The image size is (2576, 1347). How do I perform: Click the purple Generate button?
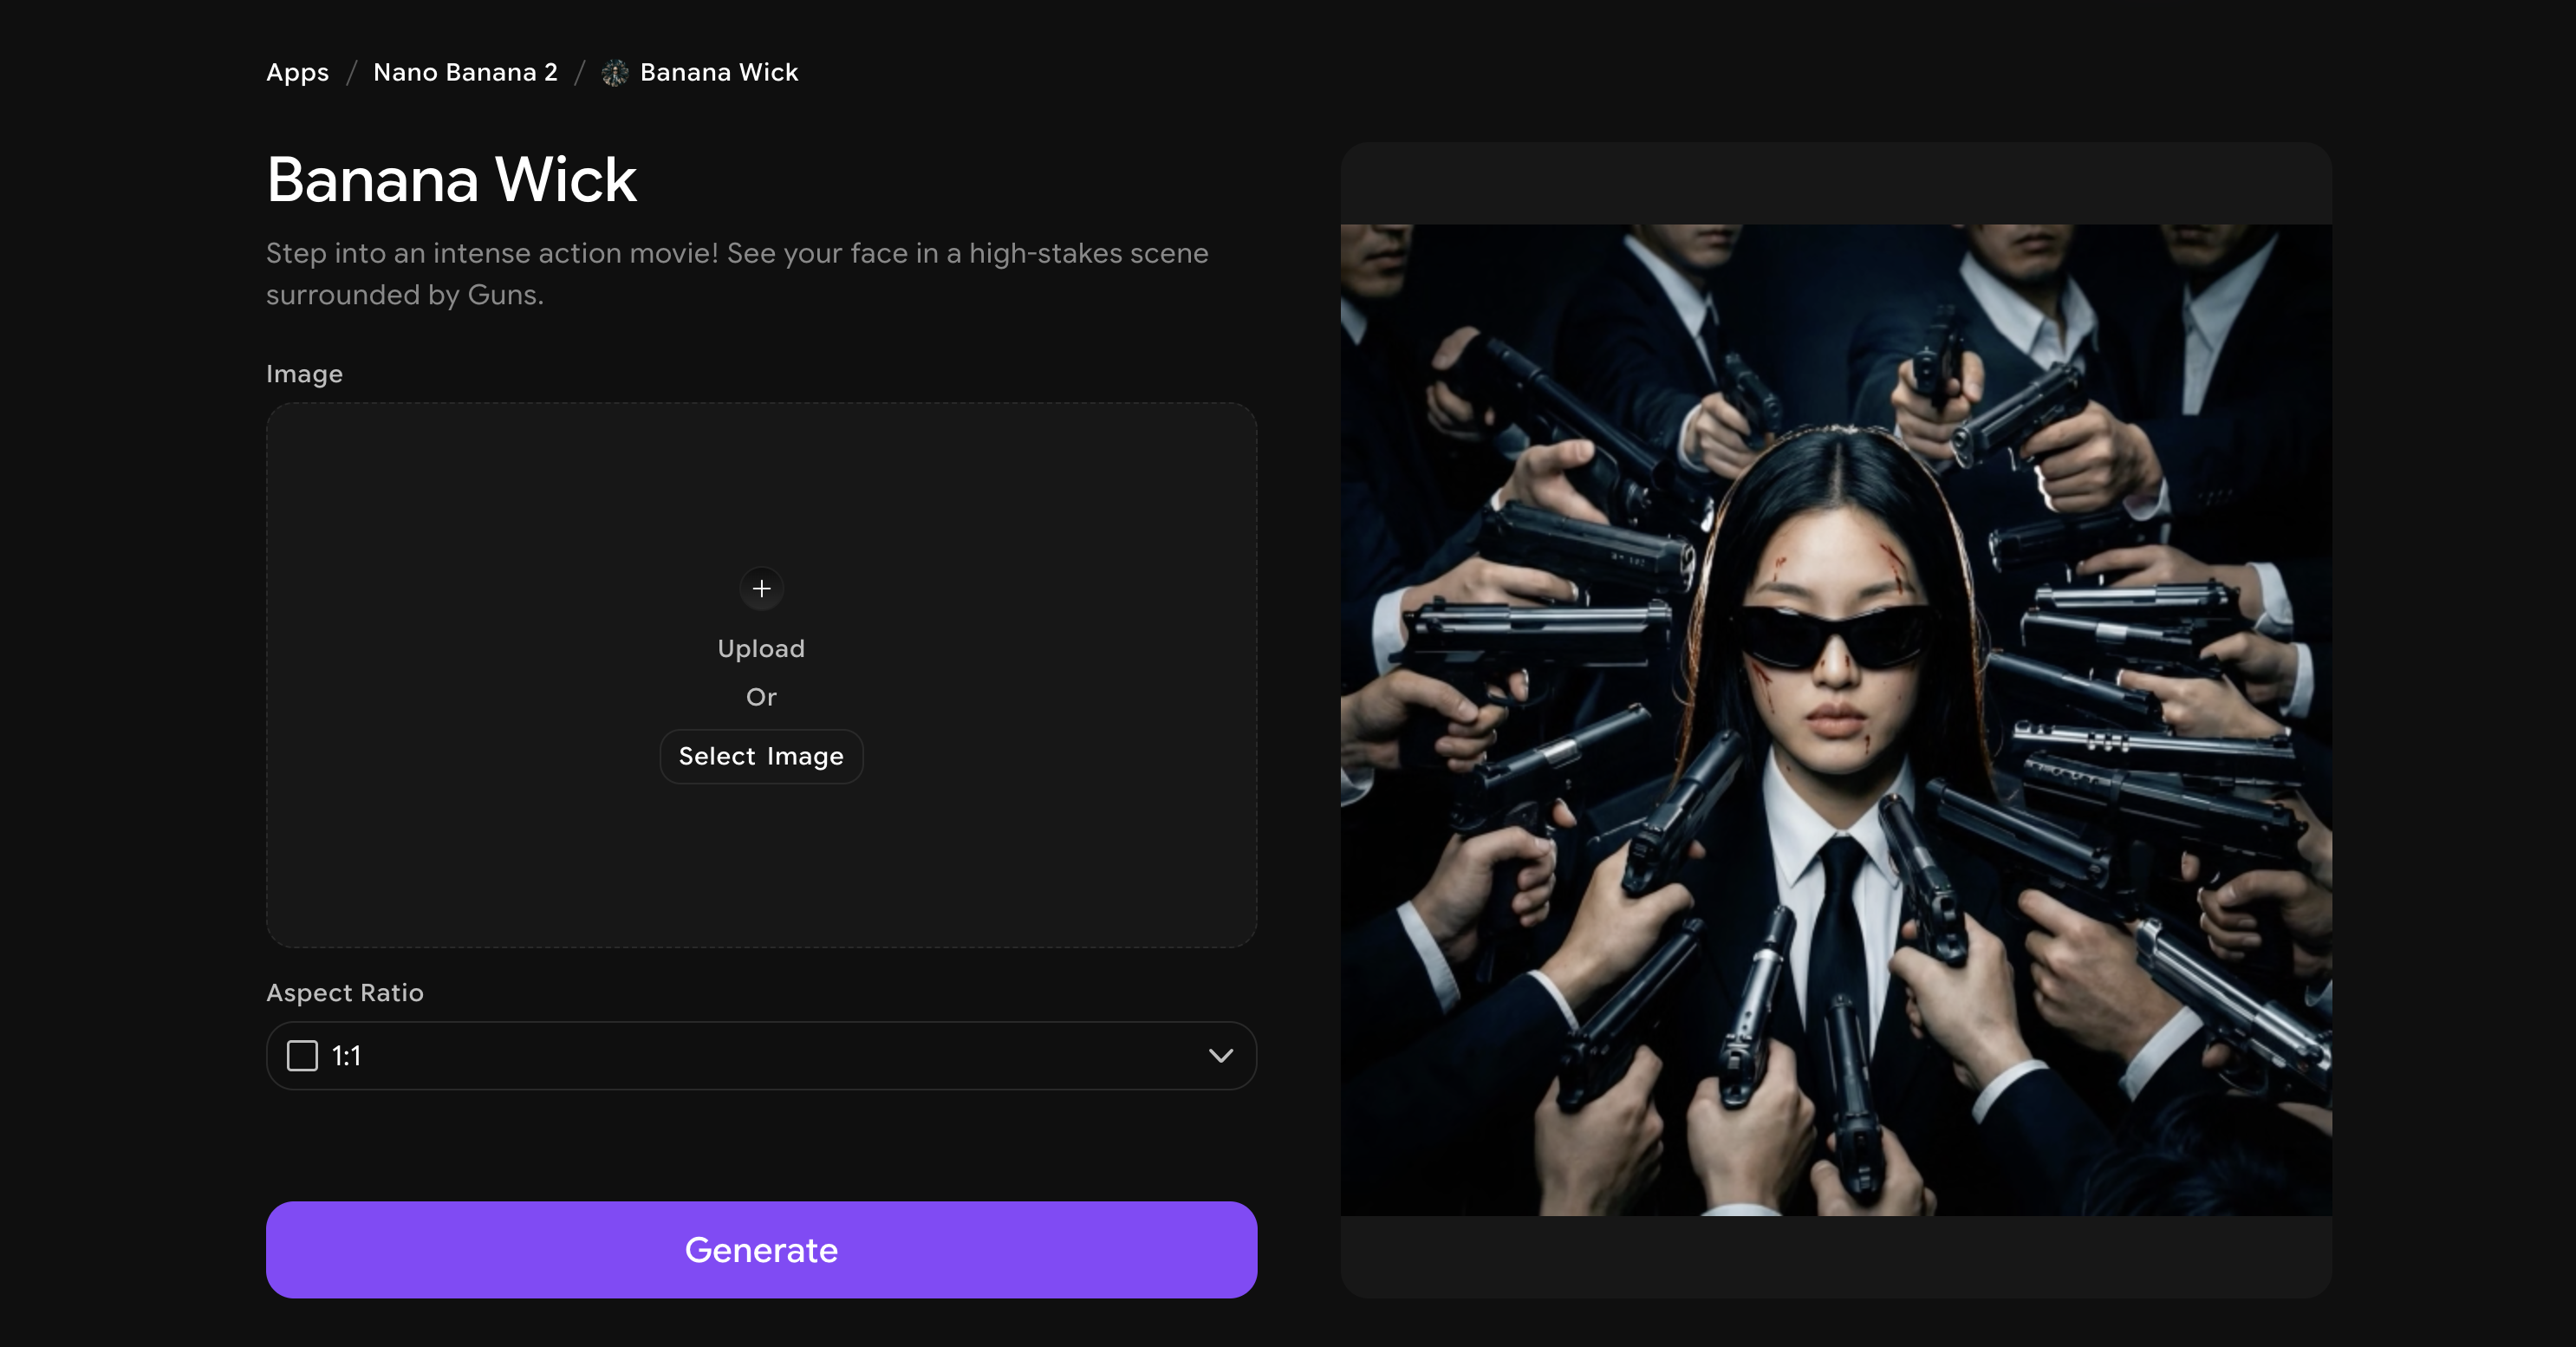760,1250
